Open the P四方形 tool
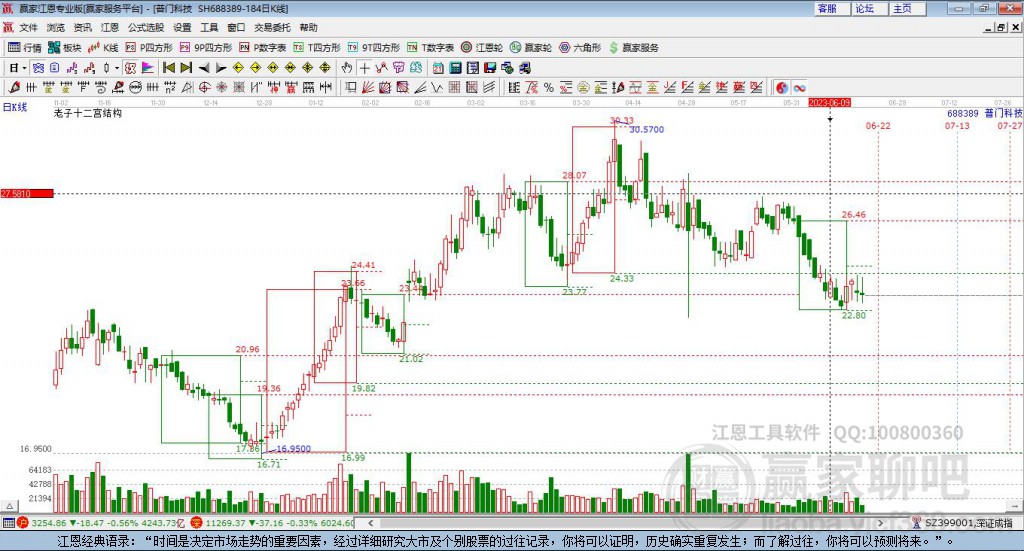 point(149,48)
